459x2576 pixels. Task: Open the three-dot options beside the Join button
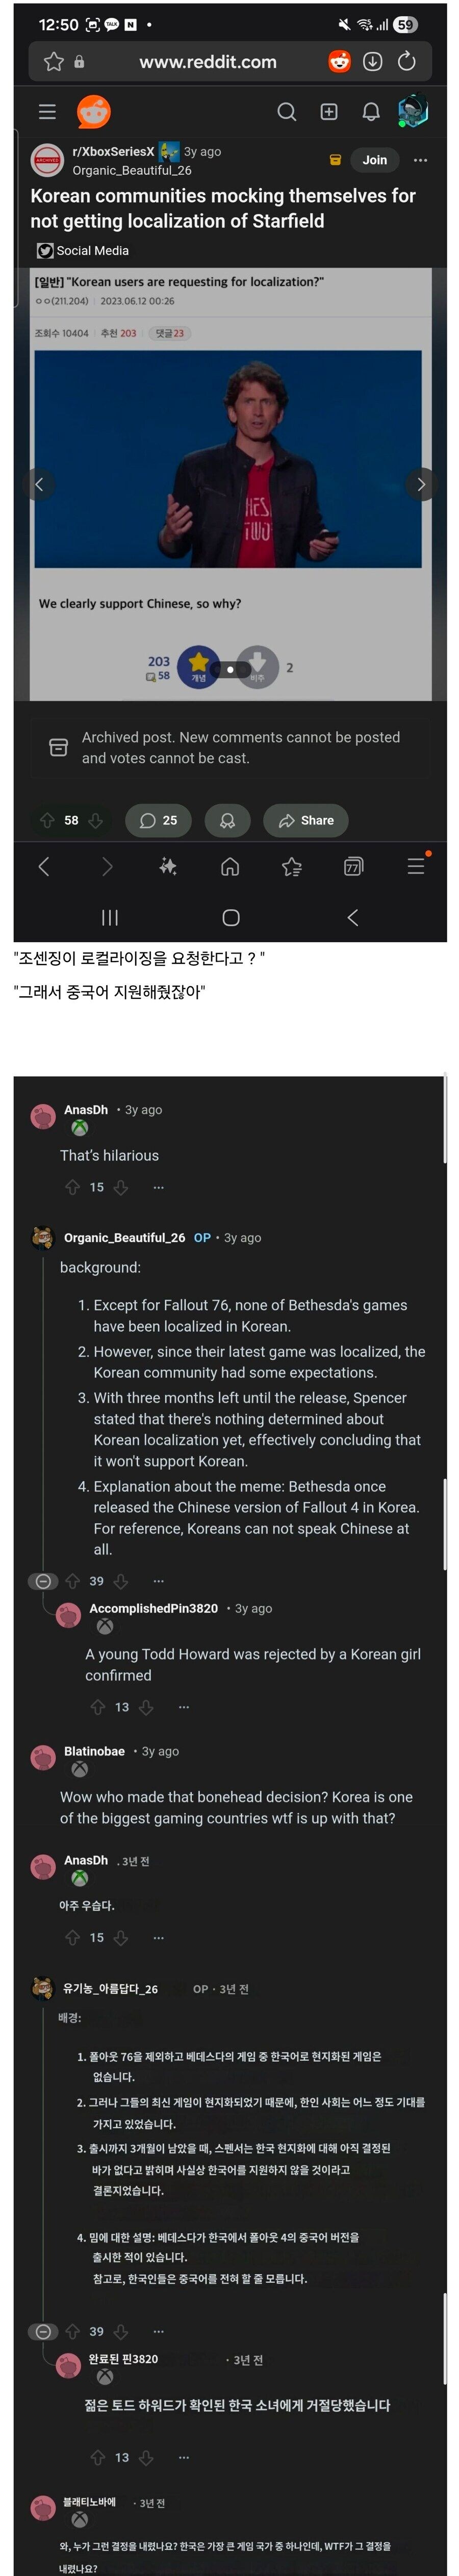tap(420, 160)
